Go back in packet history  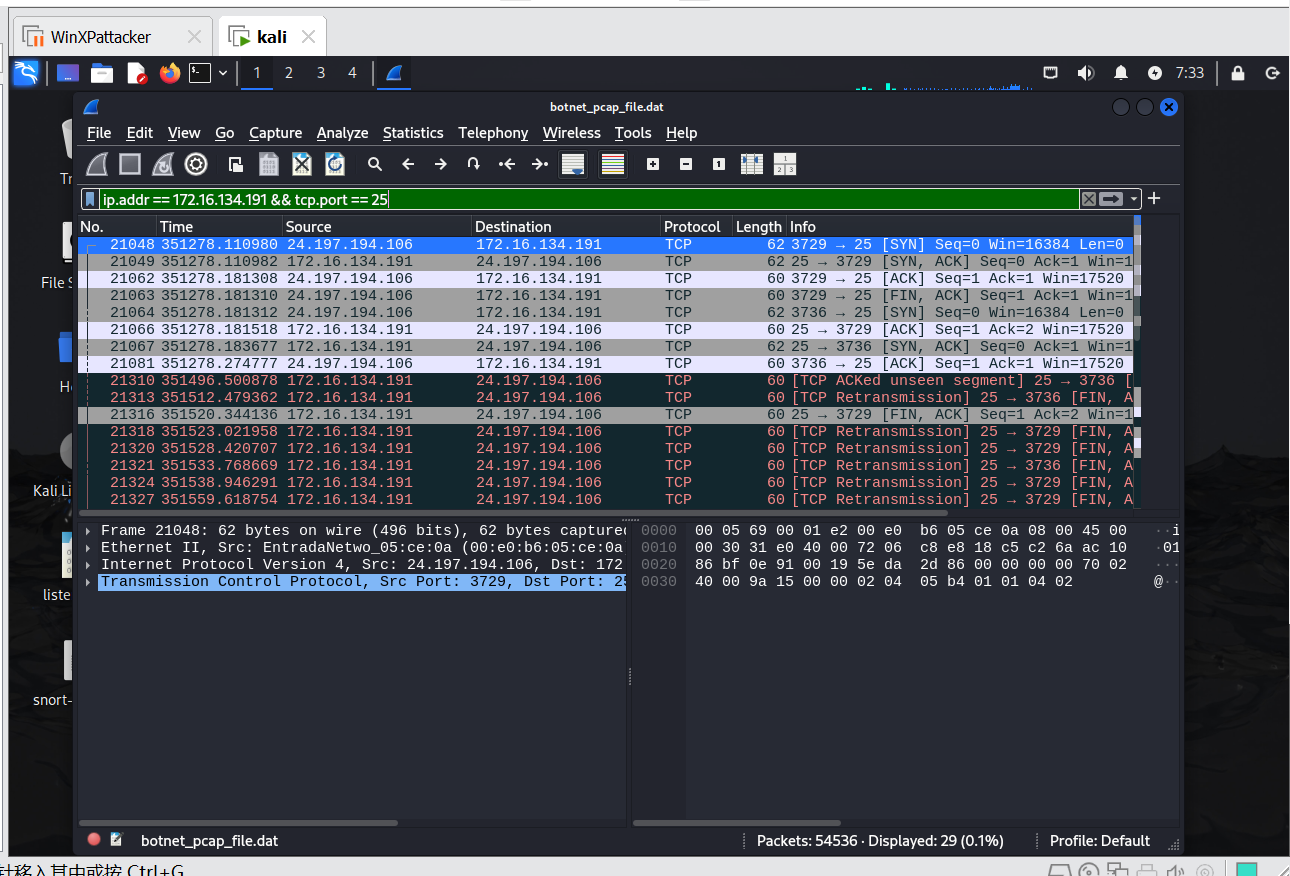click(x=408, y=164)
